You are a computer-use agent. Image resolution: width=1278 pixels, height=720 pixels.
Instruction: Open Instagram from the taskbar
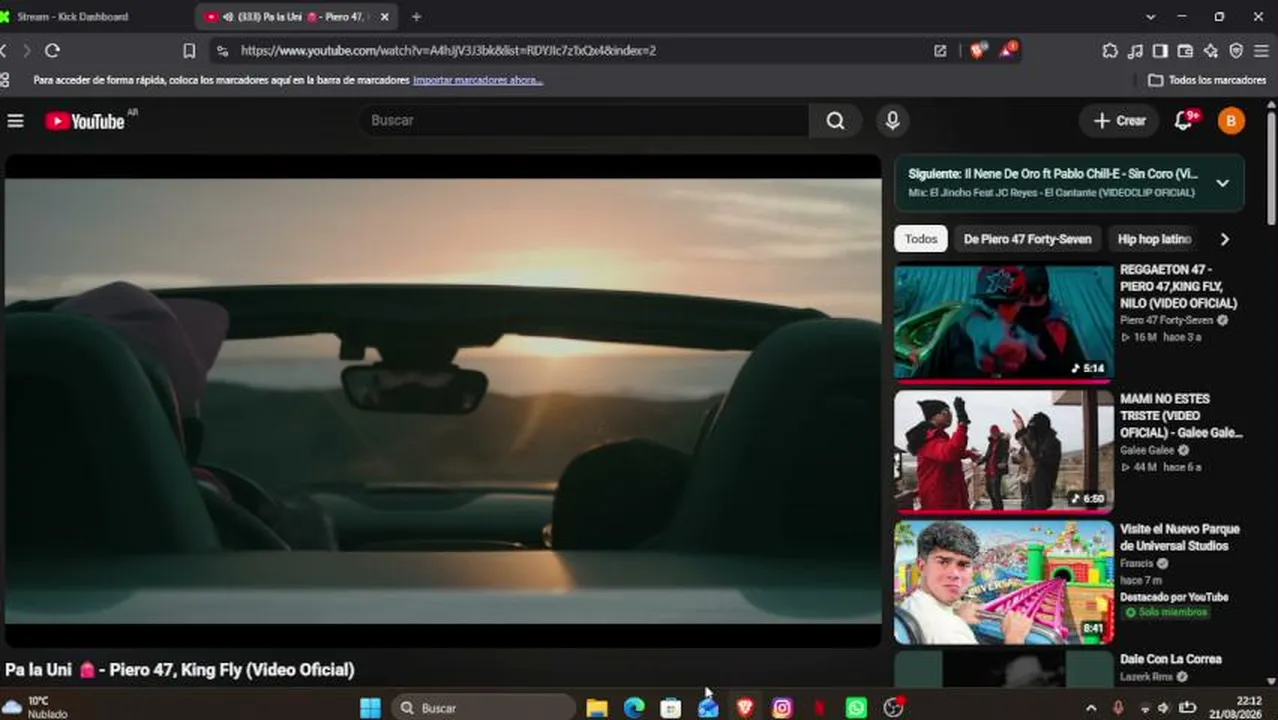(782, 708)
